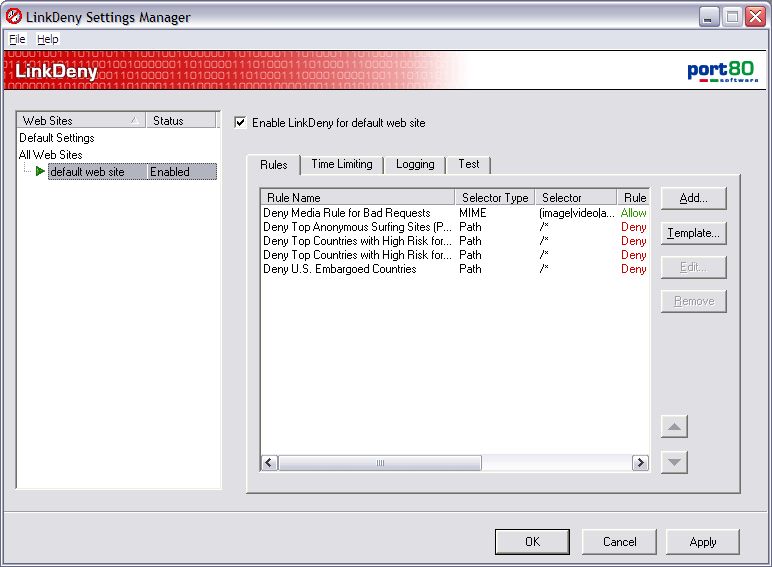Click the LinkDeny title bar app icon
Screen dimensions: 772x567
pos(14,17)
